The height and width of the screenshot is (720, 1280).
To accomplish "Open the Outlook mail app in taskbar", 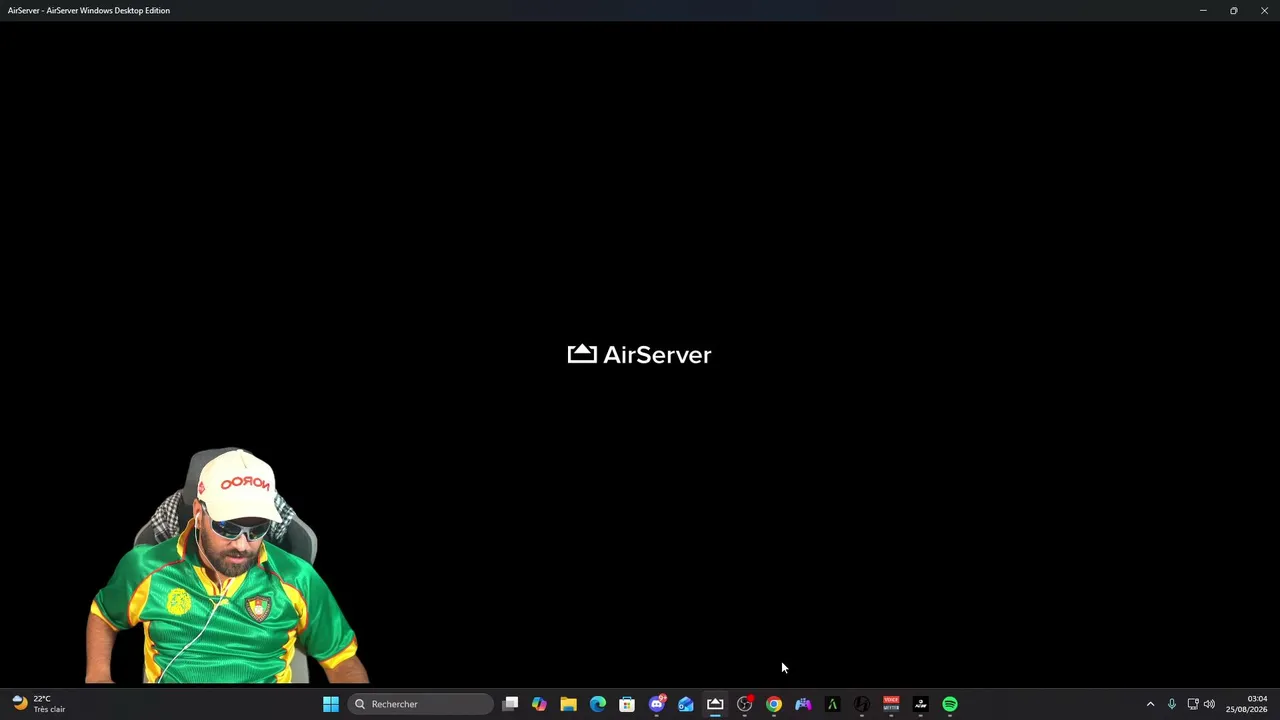I will (x=686, y=704).
